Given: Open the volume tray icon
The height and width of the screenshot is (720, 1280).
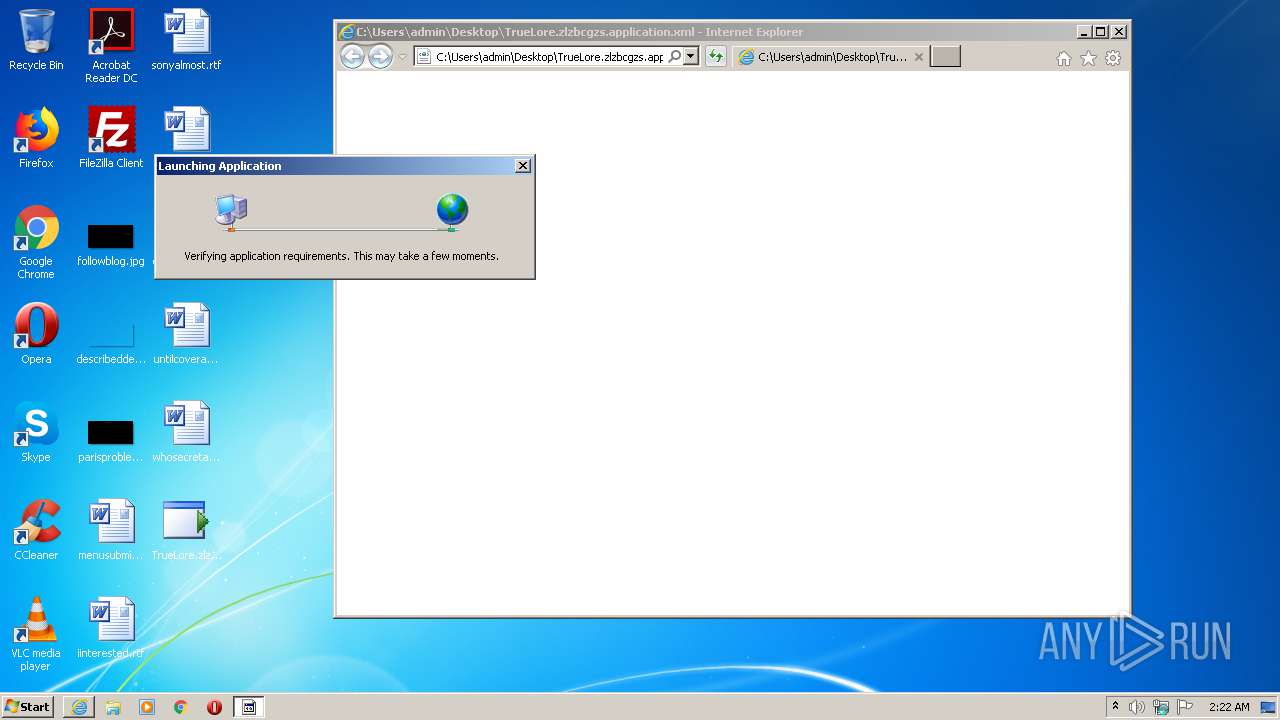Looking at the screenshot, I should pos(1136,707).
